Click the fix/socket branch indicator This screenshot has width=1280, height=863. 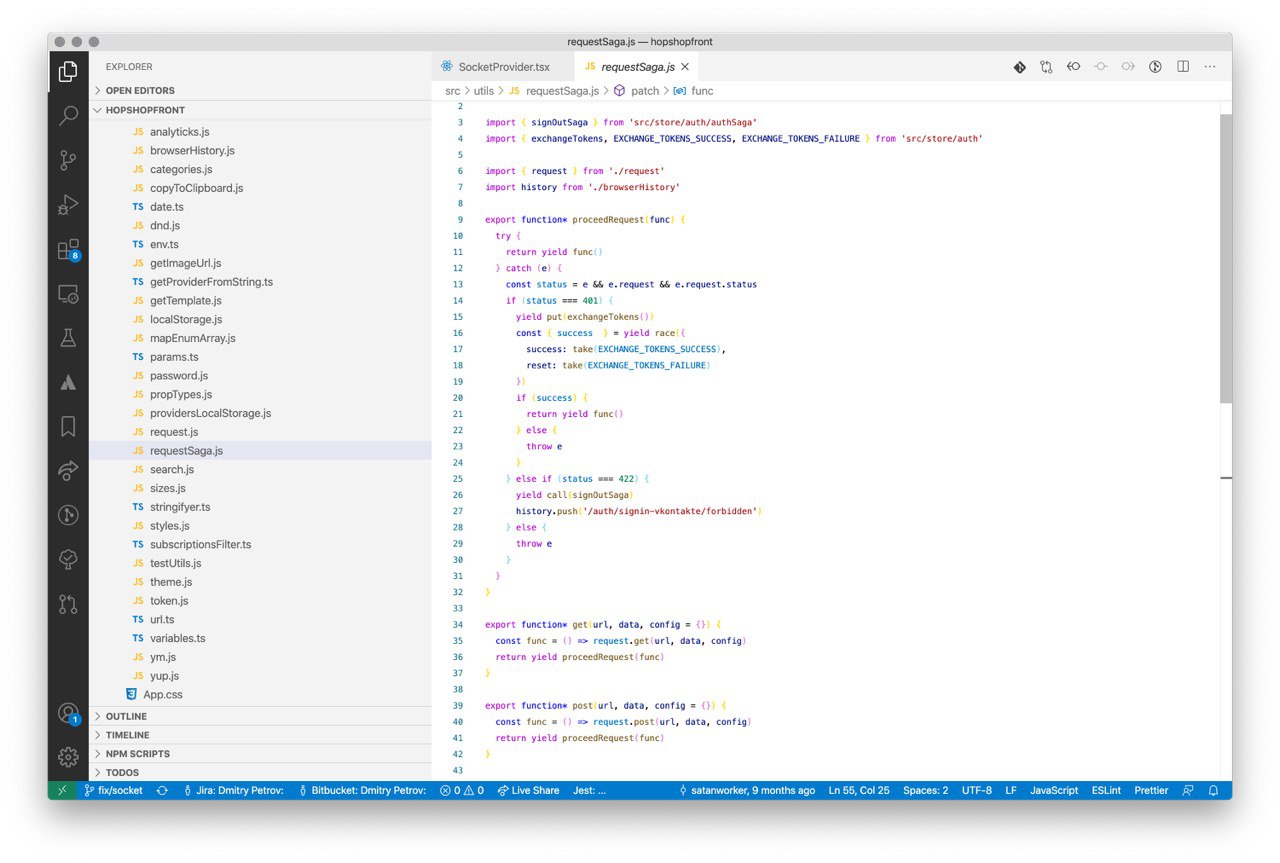113,790
